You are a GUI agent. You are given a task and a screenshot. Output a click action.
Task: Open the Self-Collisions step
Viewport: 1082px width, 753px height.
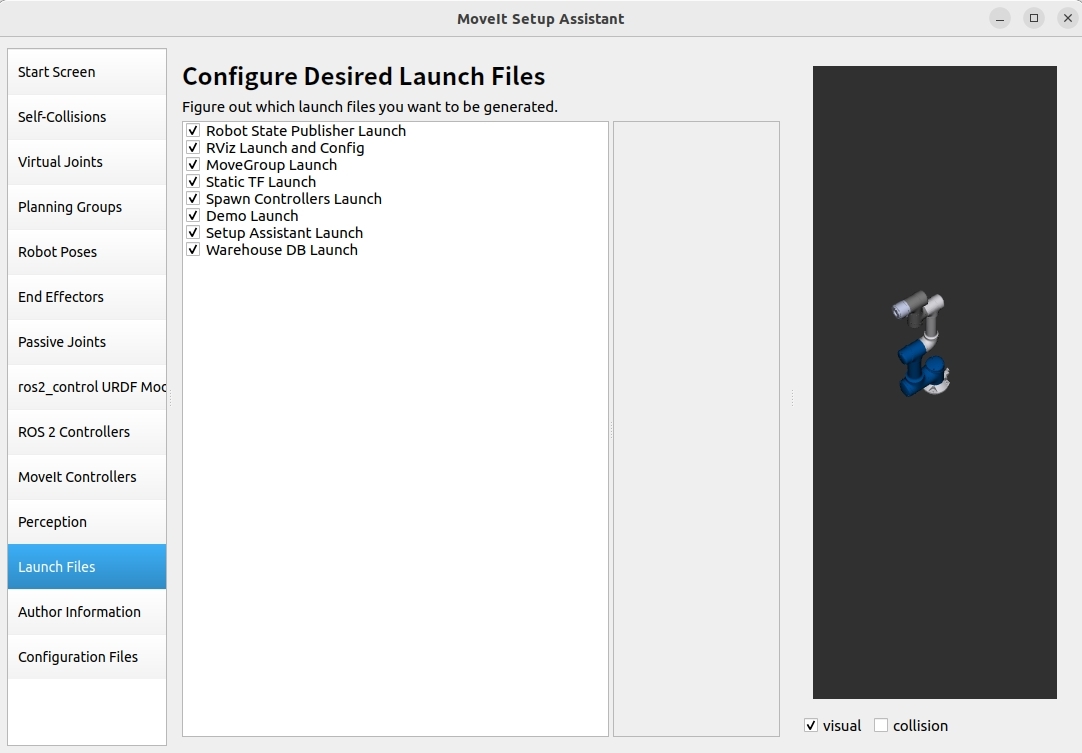87,117
